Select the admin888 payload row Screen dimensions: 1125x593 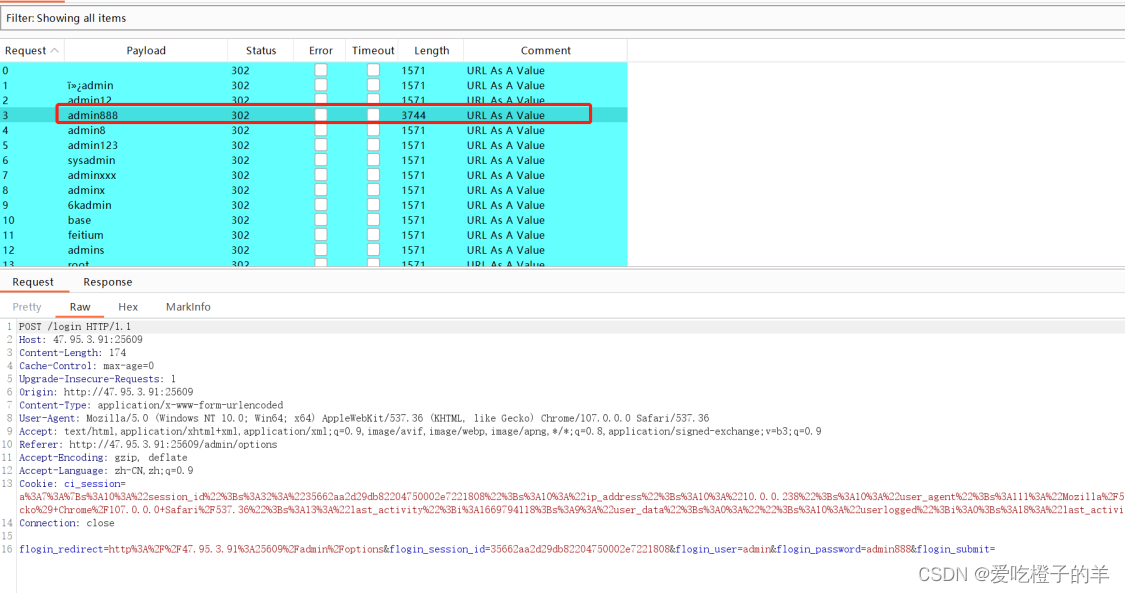(314, 115)
